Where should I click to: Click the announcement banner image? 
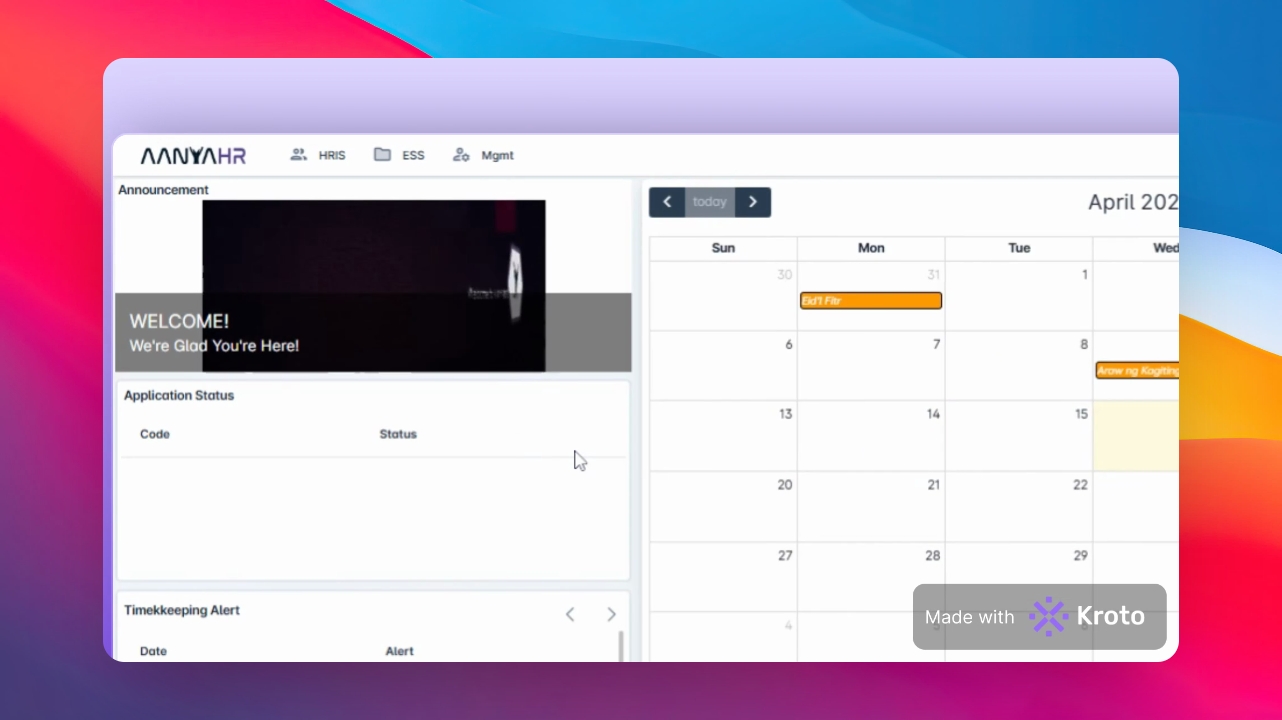click(x=374, y=286)
